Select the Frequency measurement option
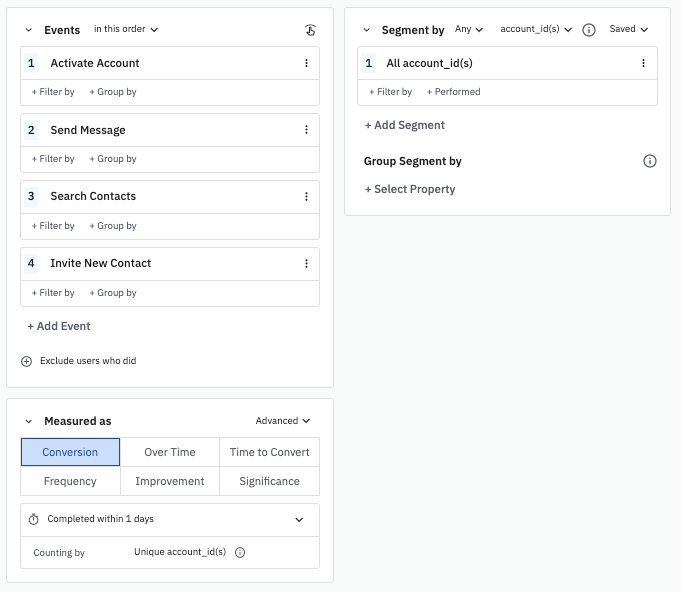 [70, 481]
